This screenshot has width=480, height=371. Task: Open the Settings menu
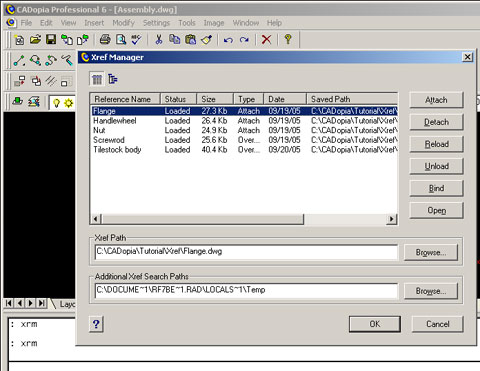(x=156, y=23)
